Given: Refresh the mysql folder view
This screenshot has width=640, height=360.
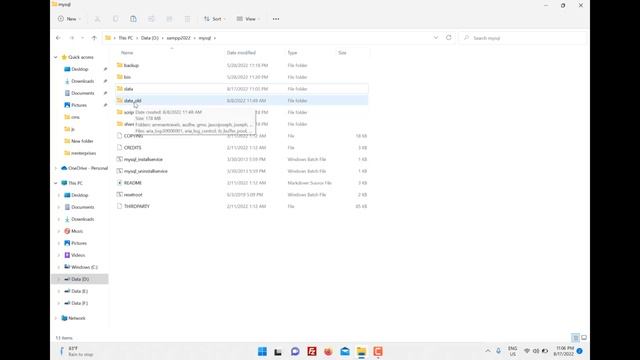Looking at the screenshot, I should [x=449, y=38].
